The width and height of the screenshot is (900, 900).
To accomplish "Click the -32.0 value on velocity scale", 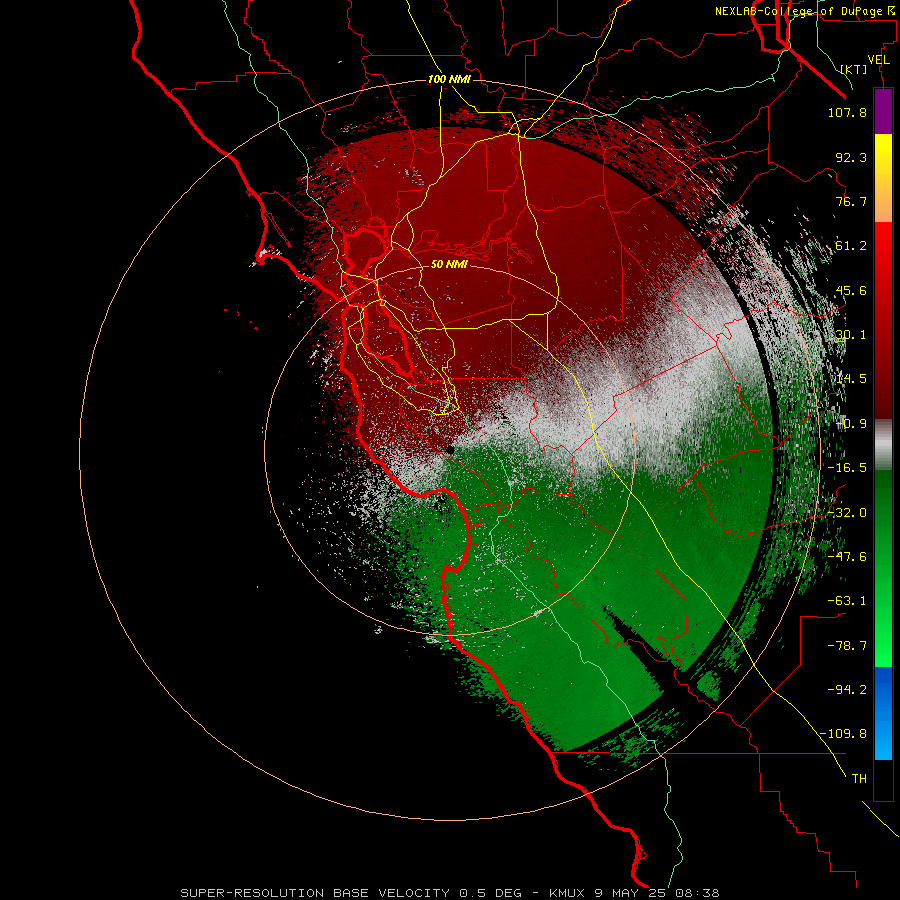I will (847, 513).
